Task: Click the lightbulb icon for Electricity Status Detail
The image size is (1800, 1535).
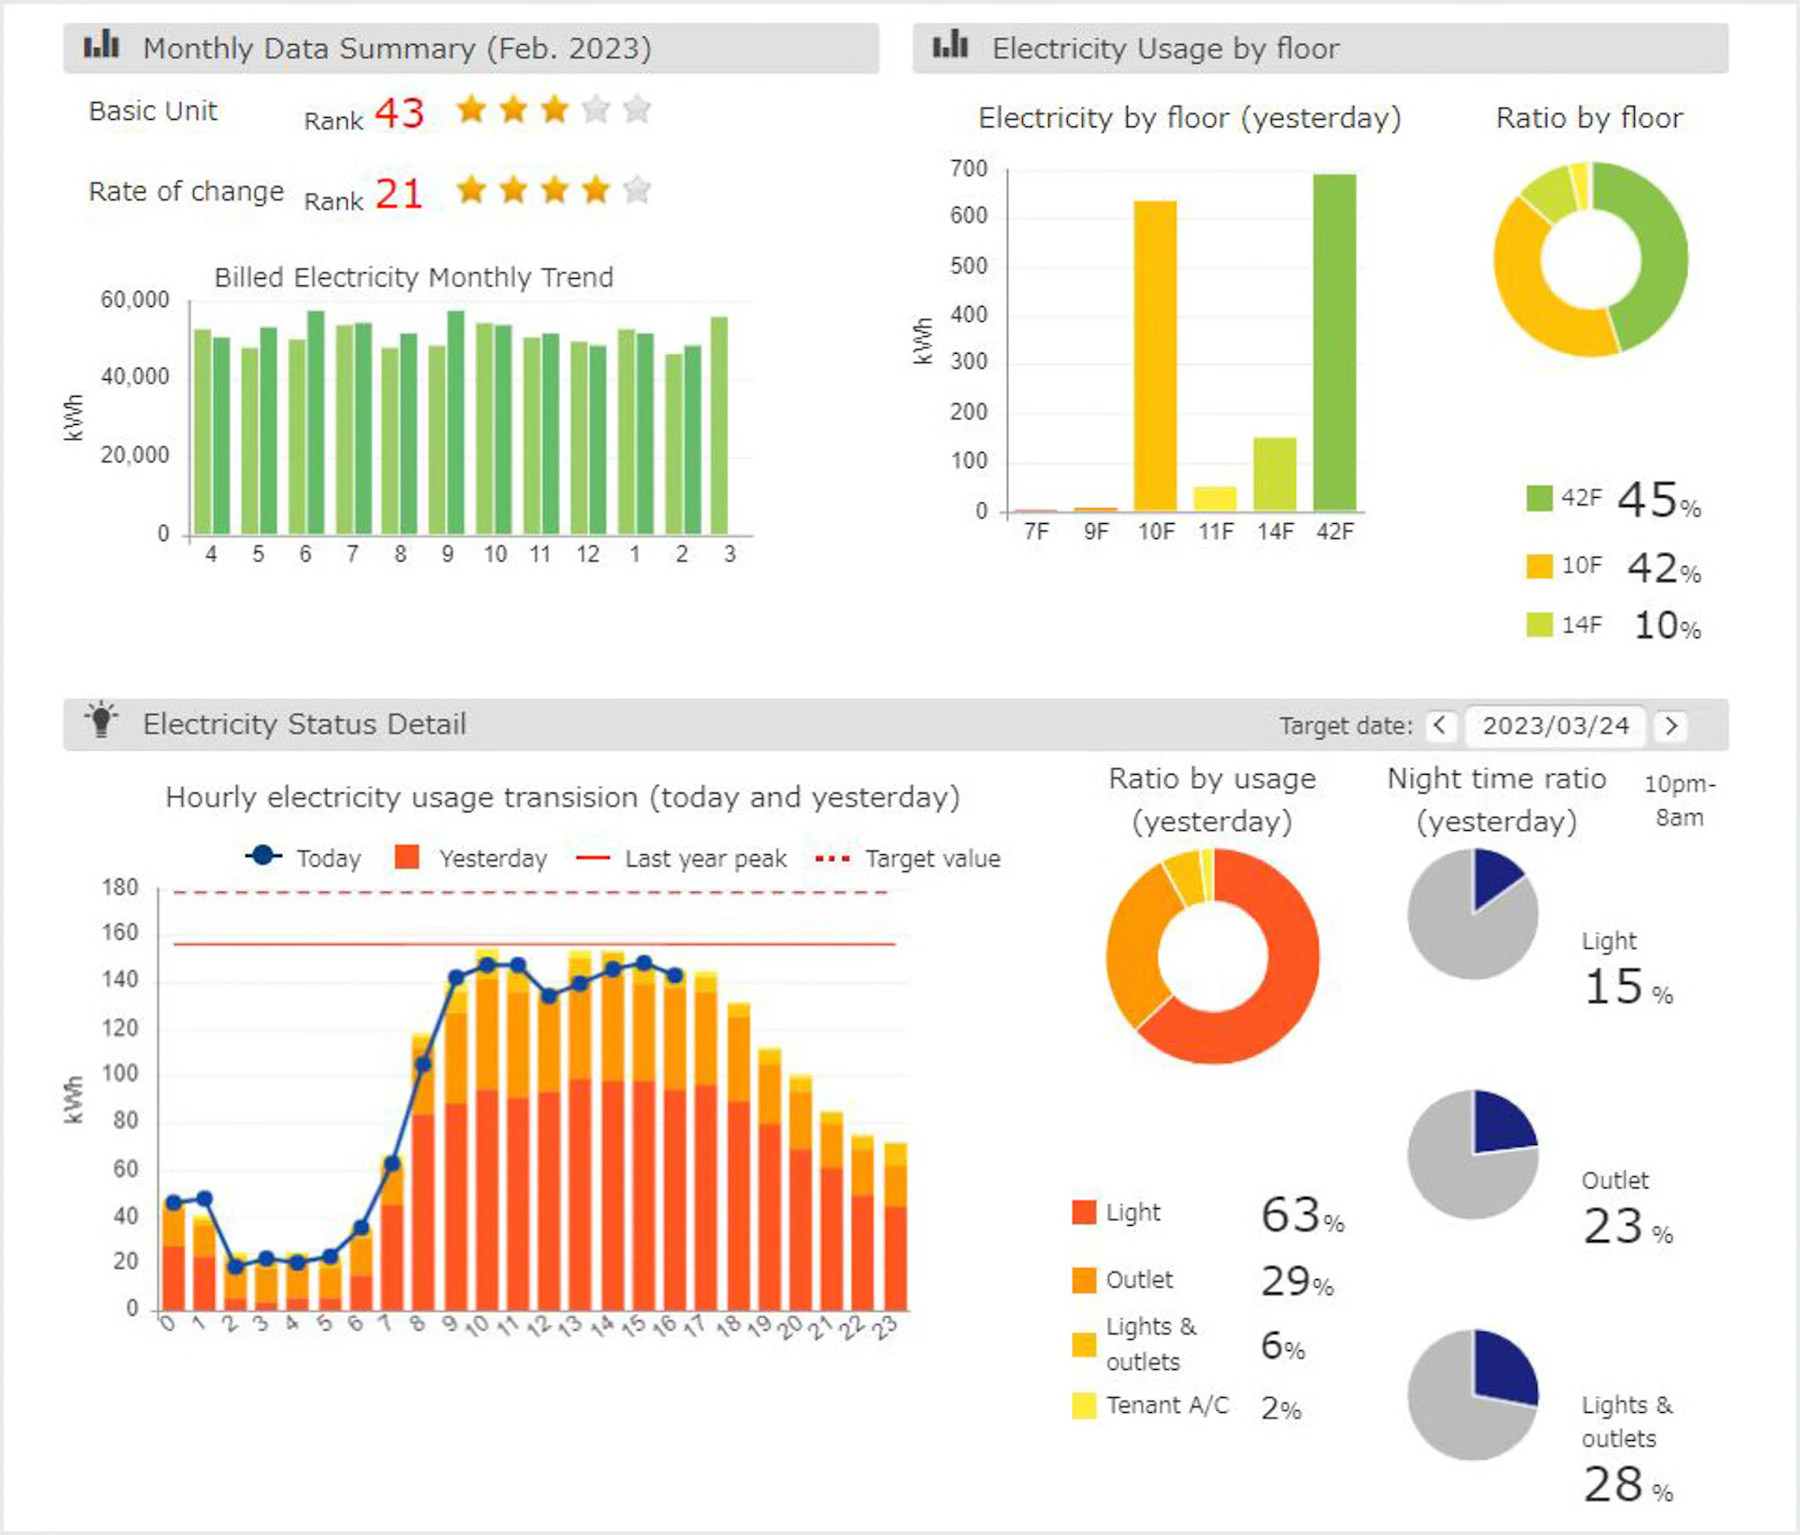Action: click(101, 720)
